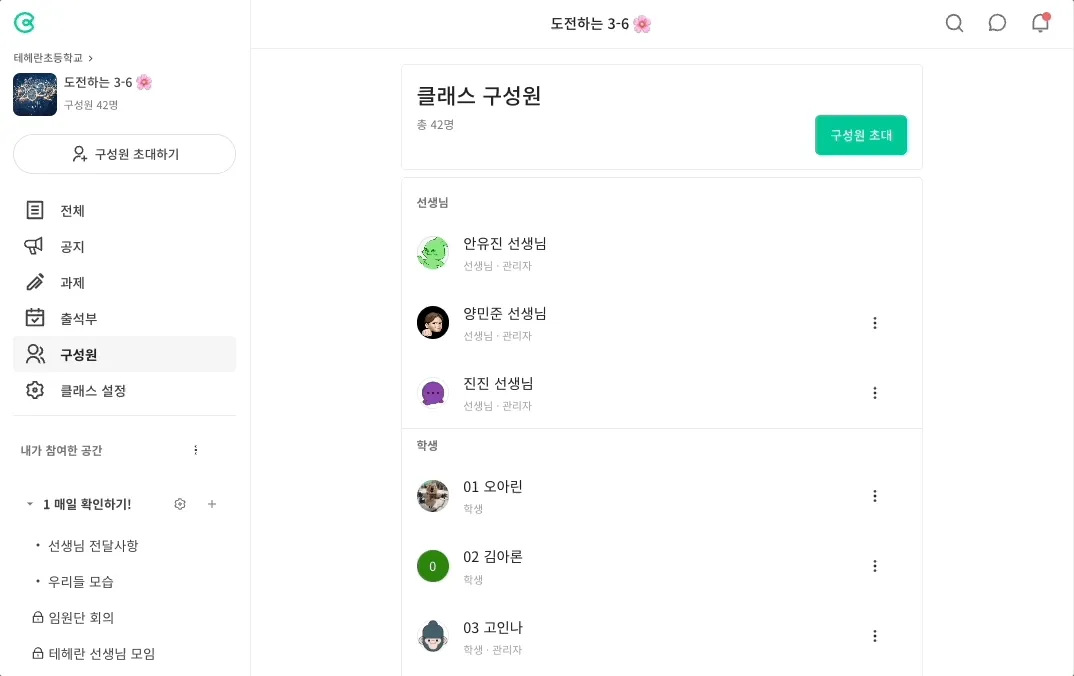1074x676 pixels.
Task: Go to 출석부 in the sidebar
Action: click(78, 318)
